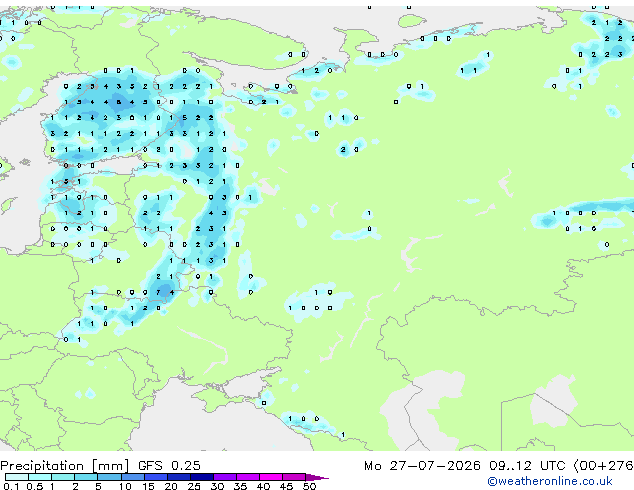Pick the legend swatch between 15 and 20
The height and width of the screenshot is (490, 634).
pyautogui.click(x=156, y=477)
